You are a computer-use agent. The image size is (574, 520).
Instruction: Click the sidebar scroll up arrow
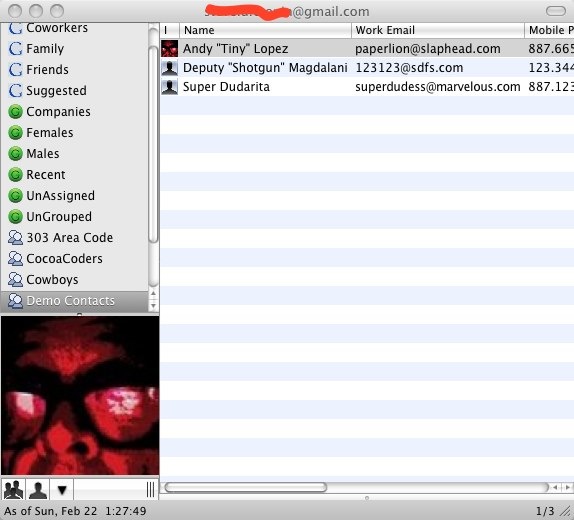tap(153, 294)
